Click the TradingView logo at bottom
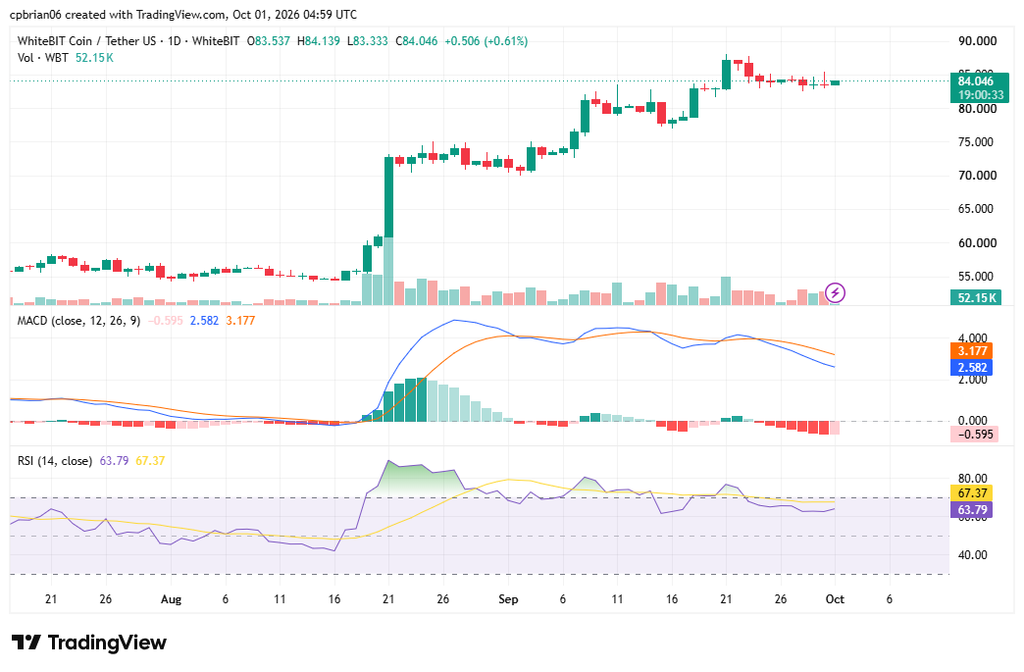 tap(89, 643)
